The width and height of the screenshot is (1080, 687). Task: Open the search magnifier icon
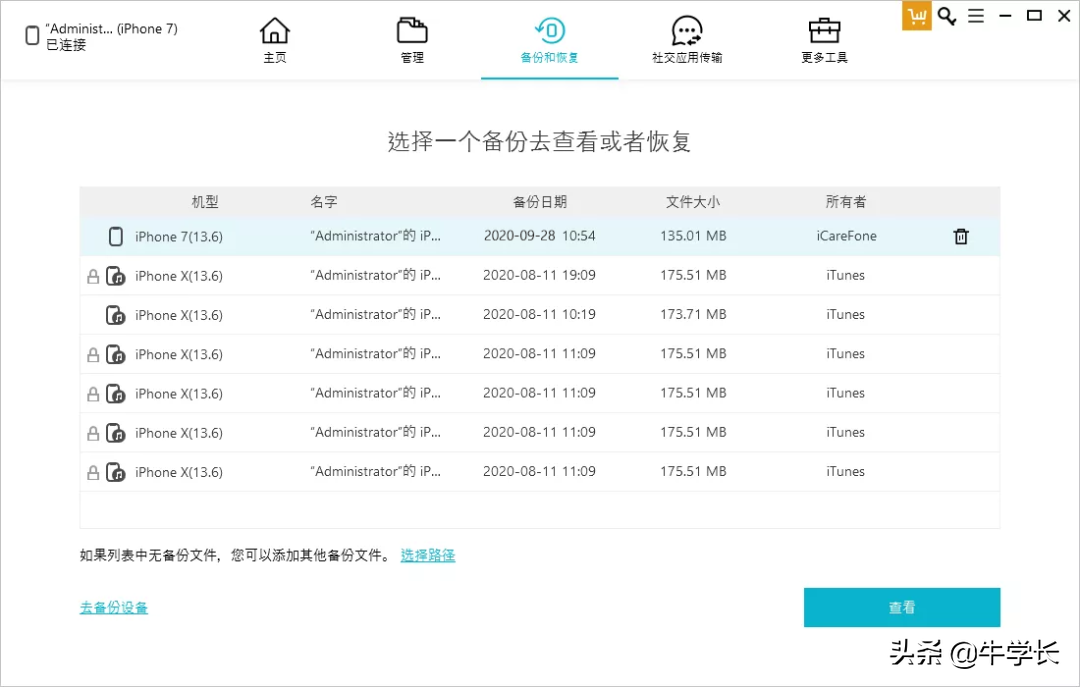946,16
